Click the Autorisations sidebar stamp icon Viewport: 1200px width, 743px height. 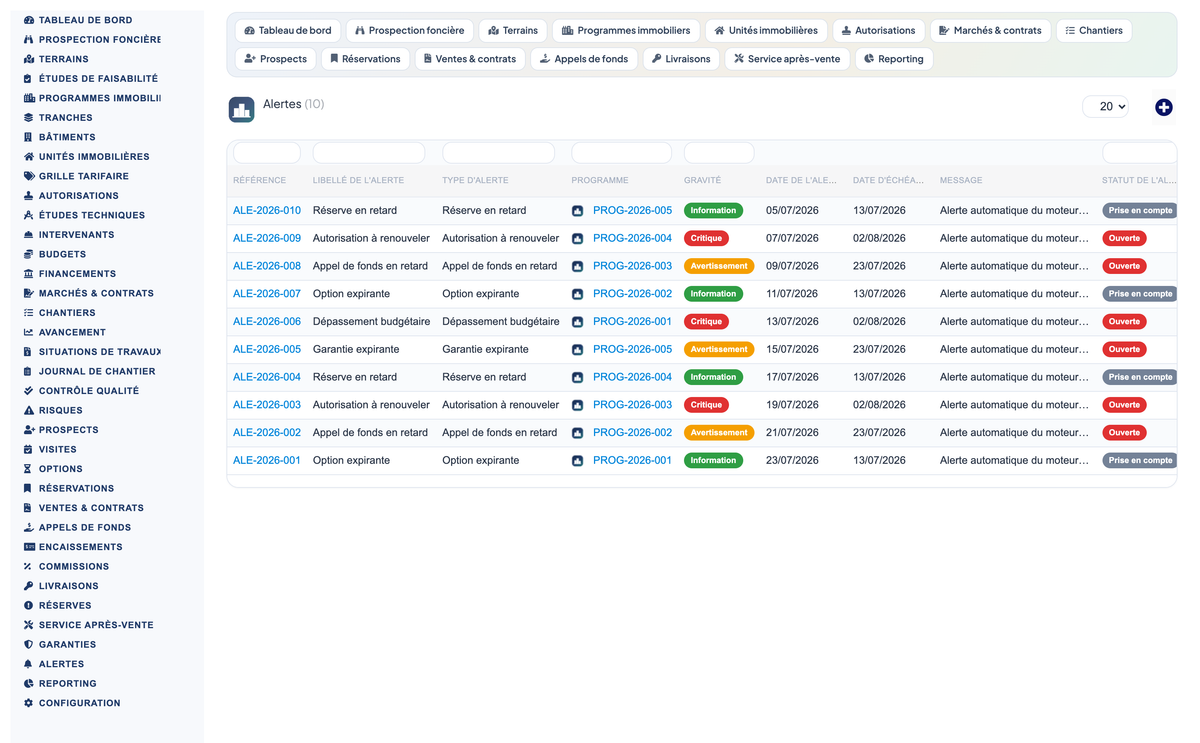[29, 196]
